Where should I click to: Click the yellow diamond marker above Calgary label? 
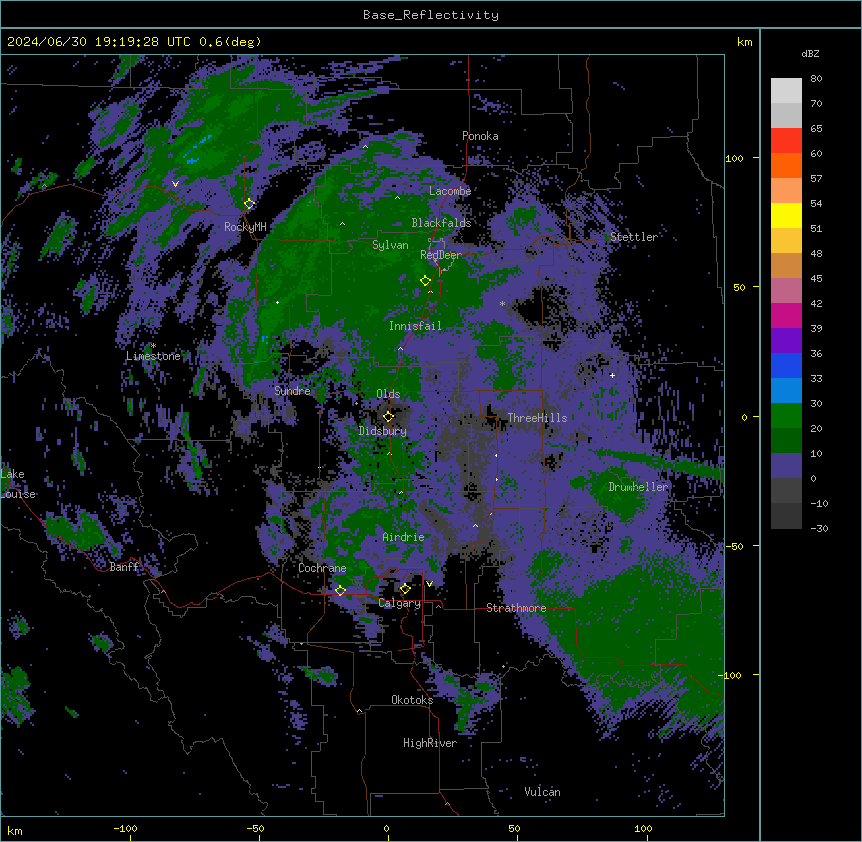point(405,589)
